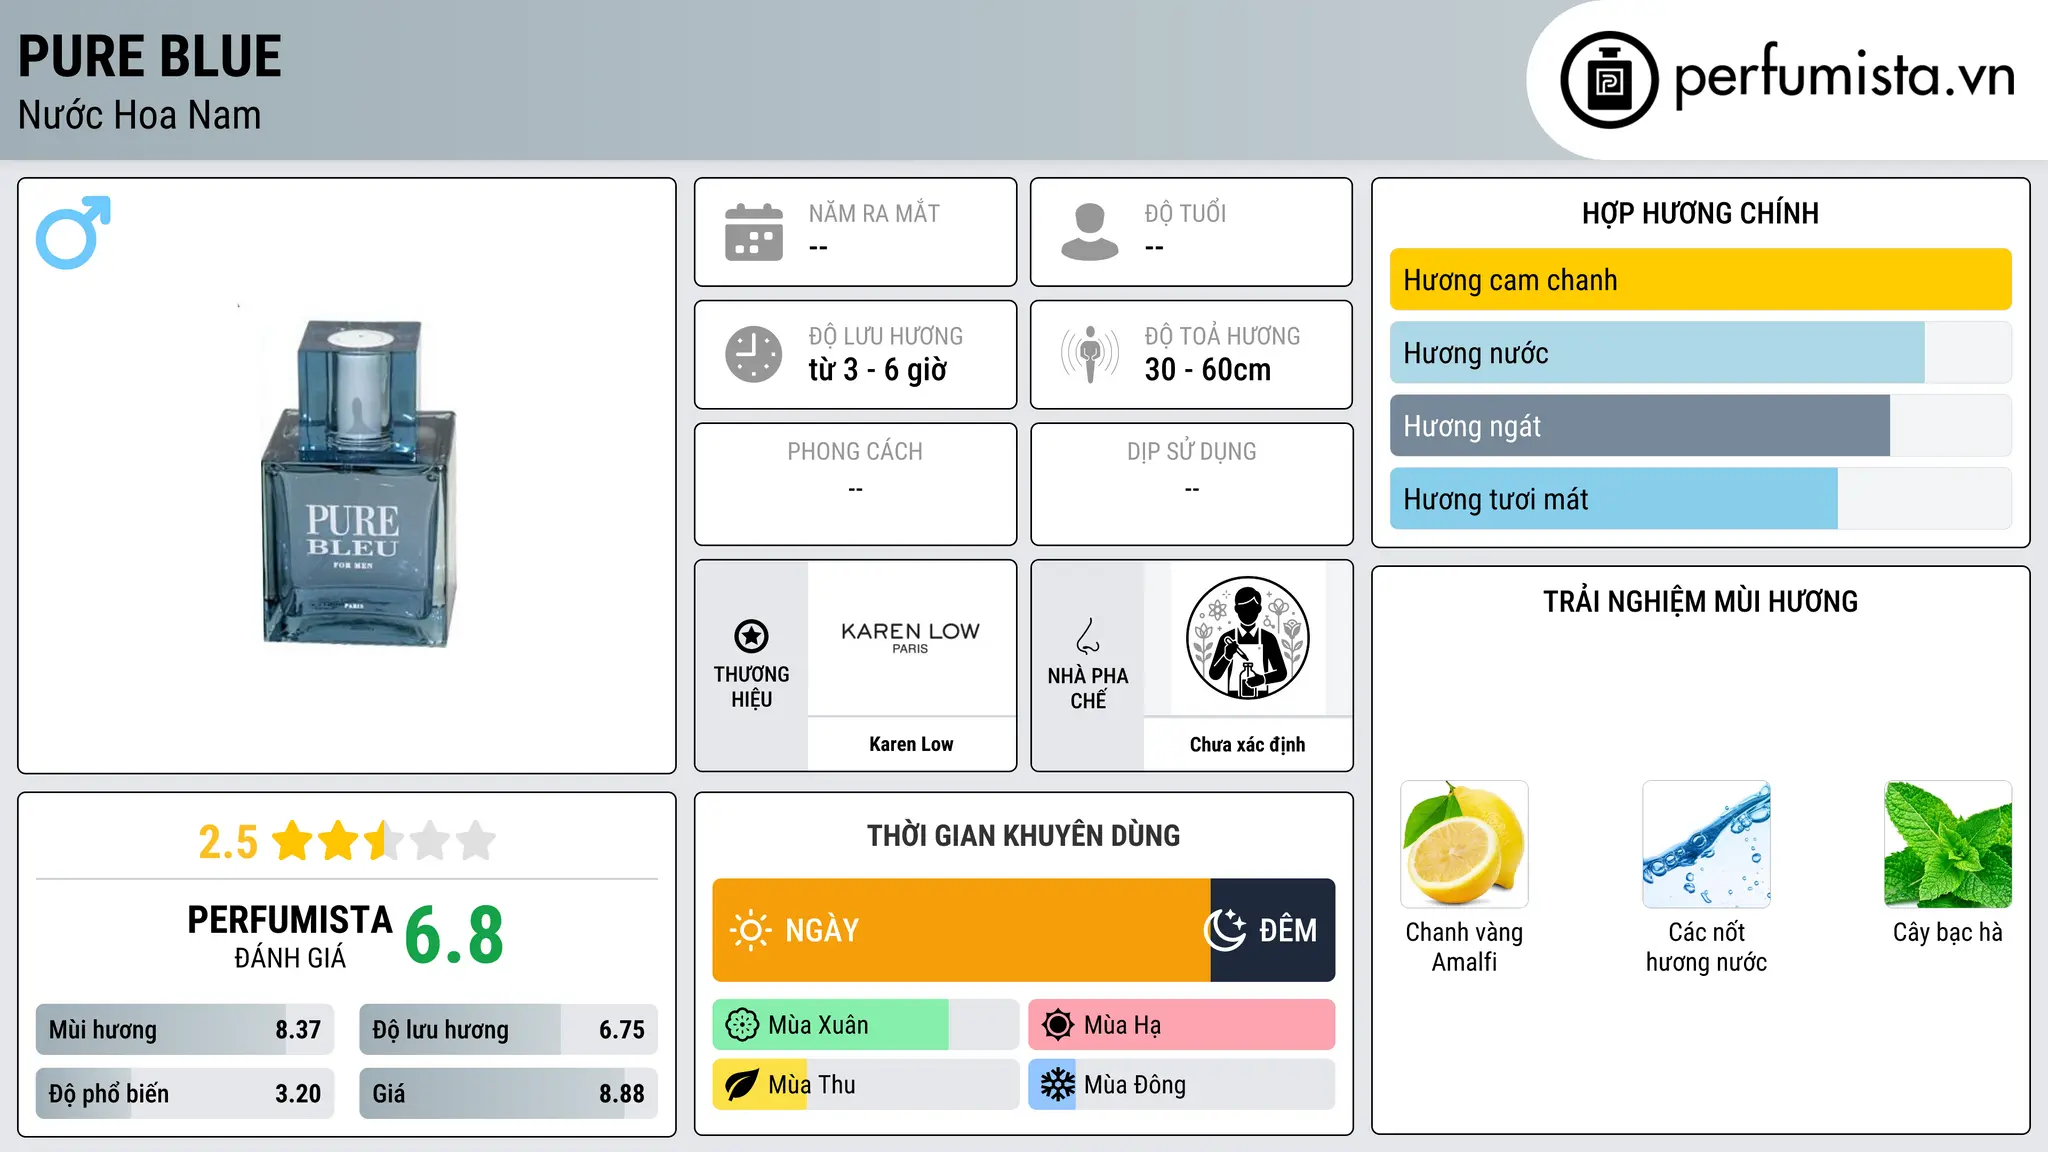Click the Perfumista đánh giá label
Viewport: 2048px width, 1152px height.
point(290,936)
